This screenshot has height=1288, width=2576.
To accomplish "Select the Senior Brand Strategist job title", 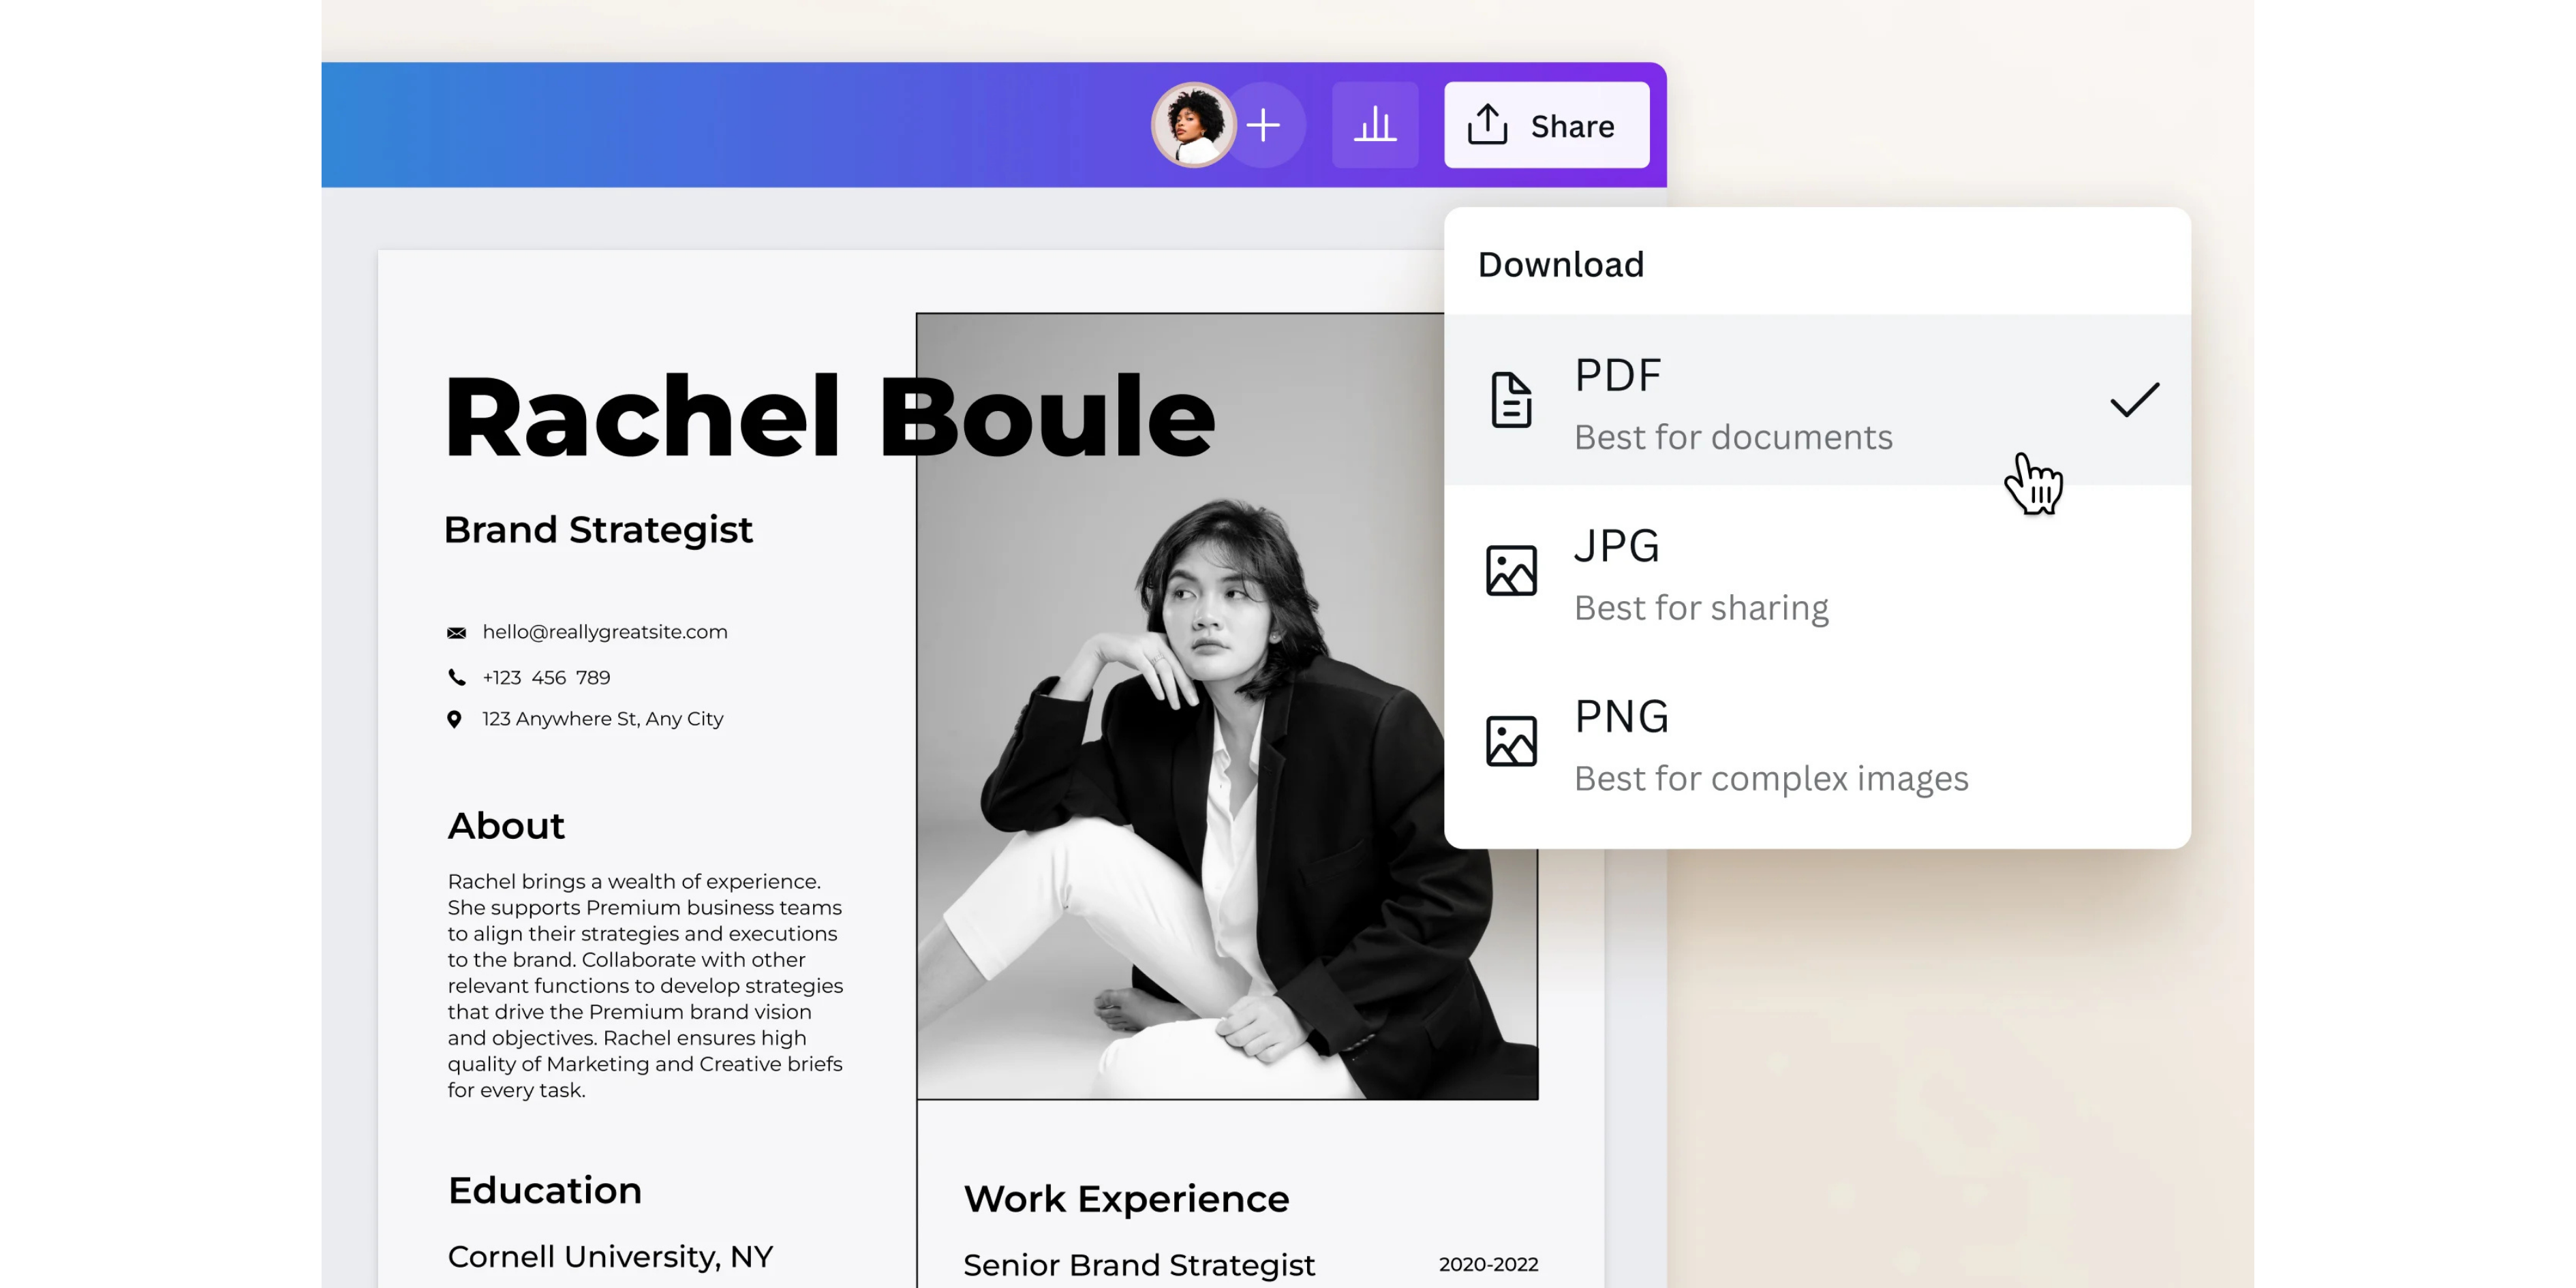I will pos(1139,1265).
